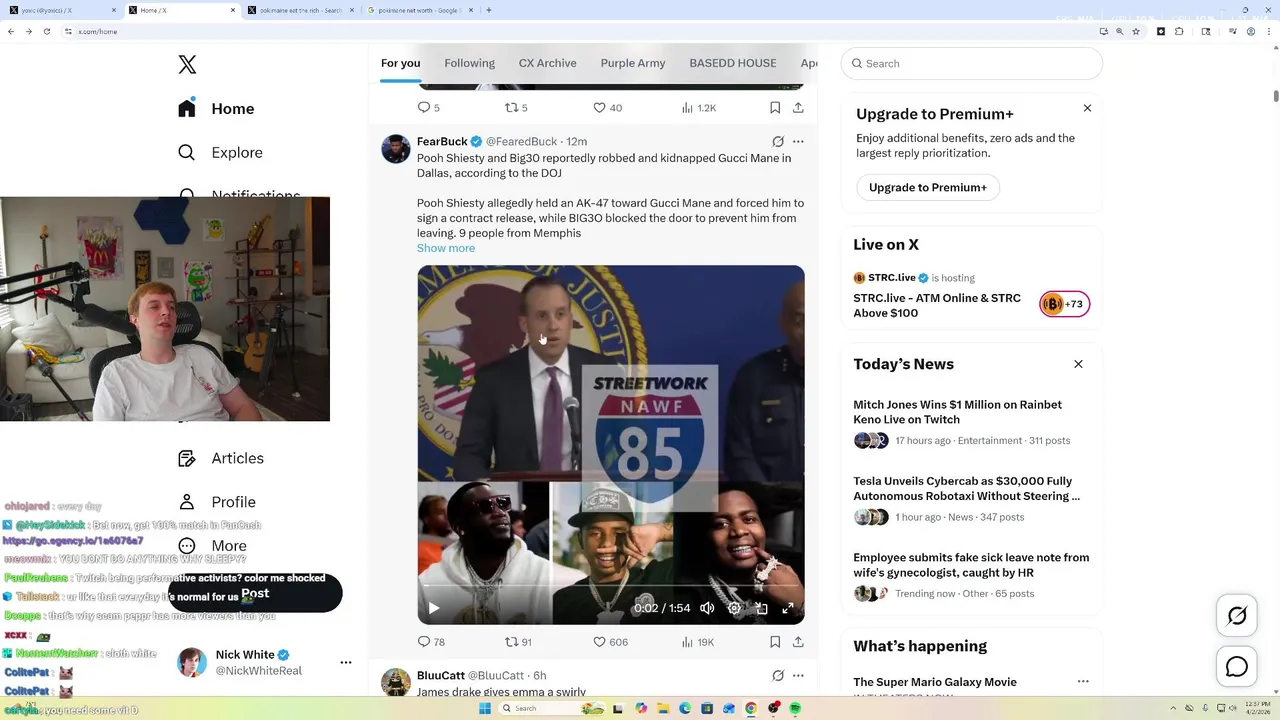Mute the video volume
1280x720 pixels.
707,608
